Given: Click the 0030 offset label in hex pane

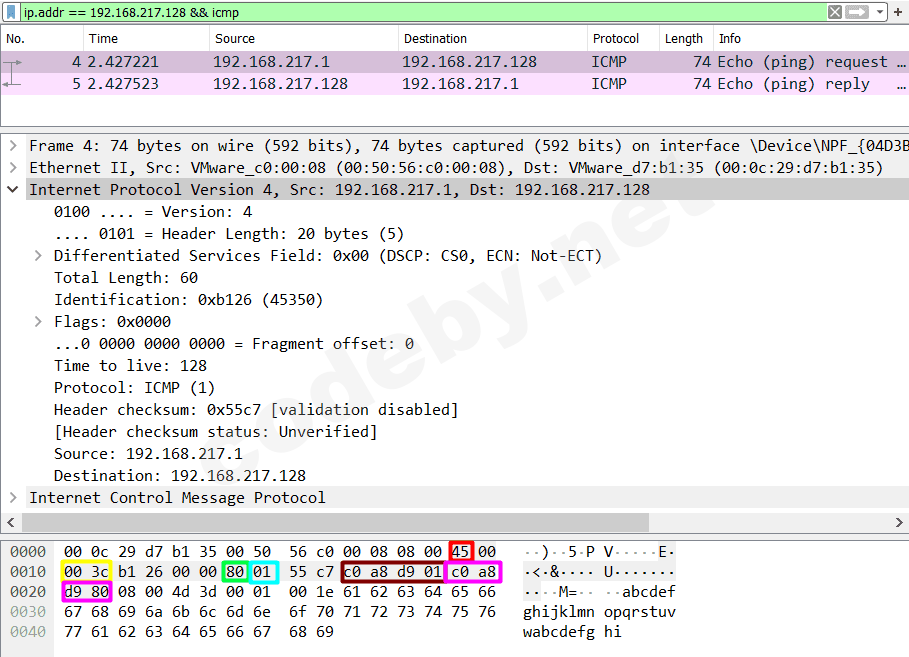Looking at the screenshot, I should point(28,612).
